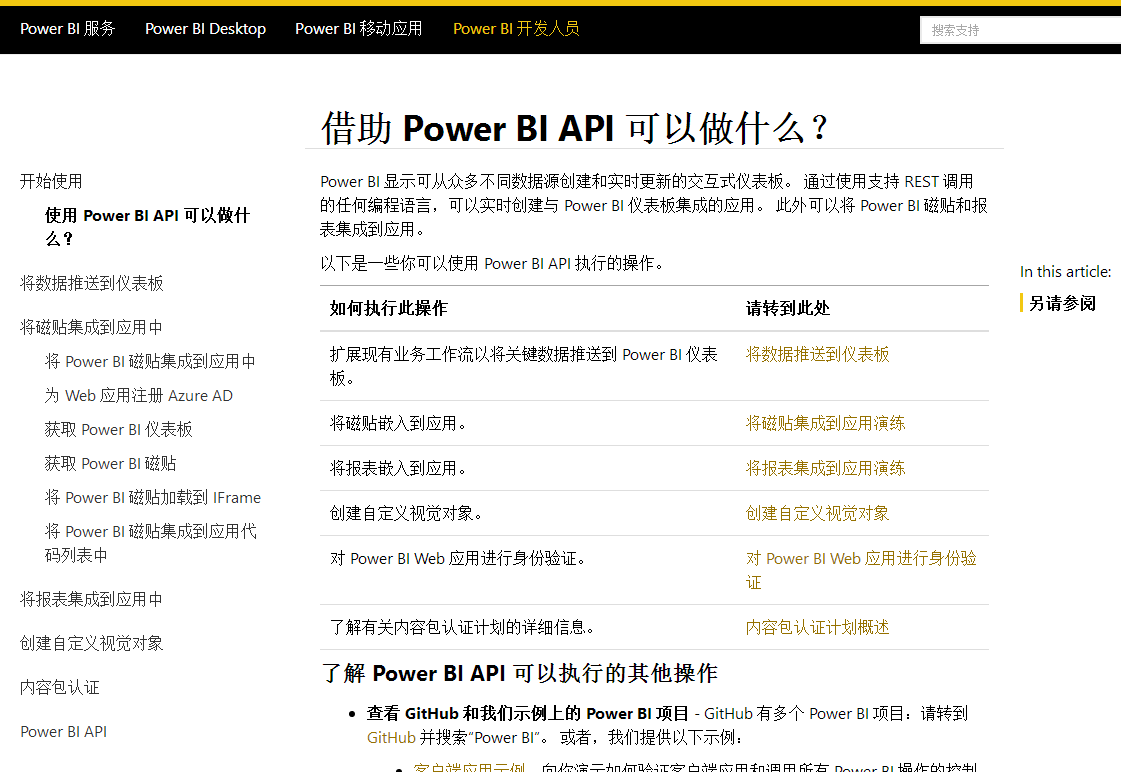The width and height of the screenshot is (1121, 772).
Task: Open 将报表集成到应用中 in the sidebar
Action: [91, 599]
